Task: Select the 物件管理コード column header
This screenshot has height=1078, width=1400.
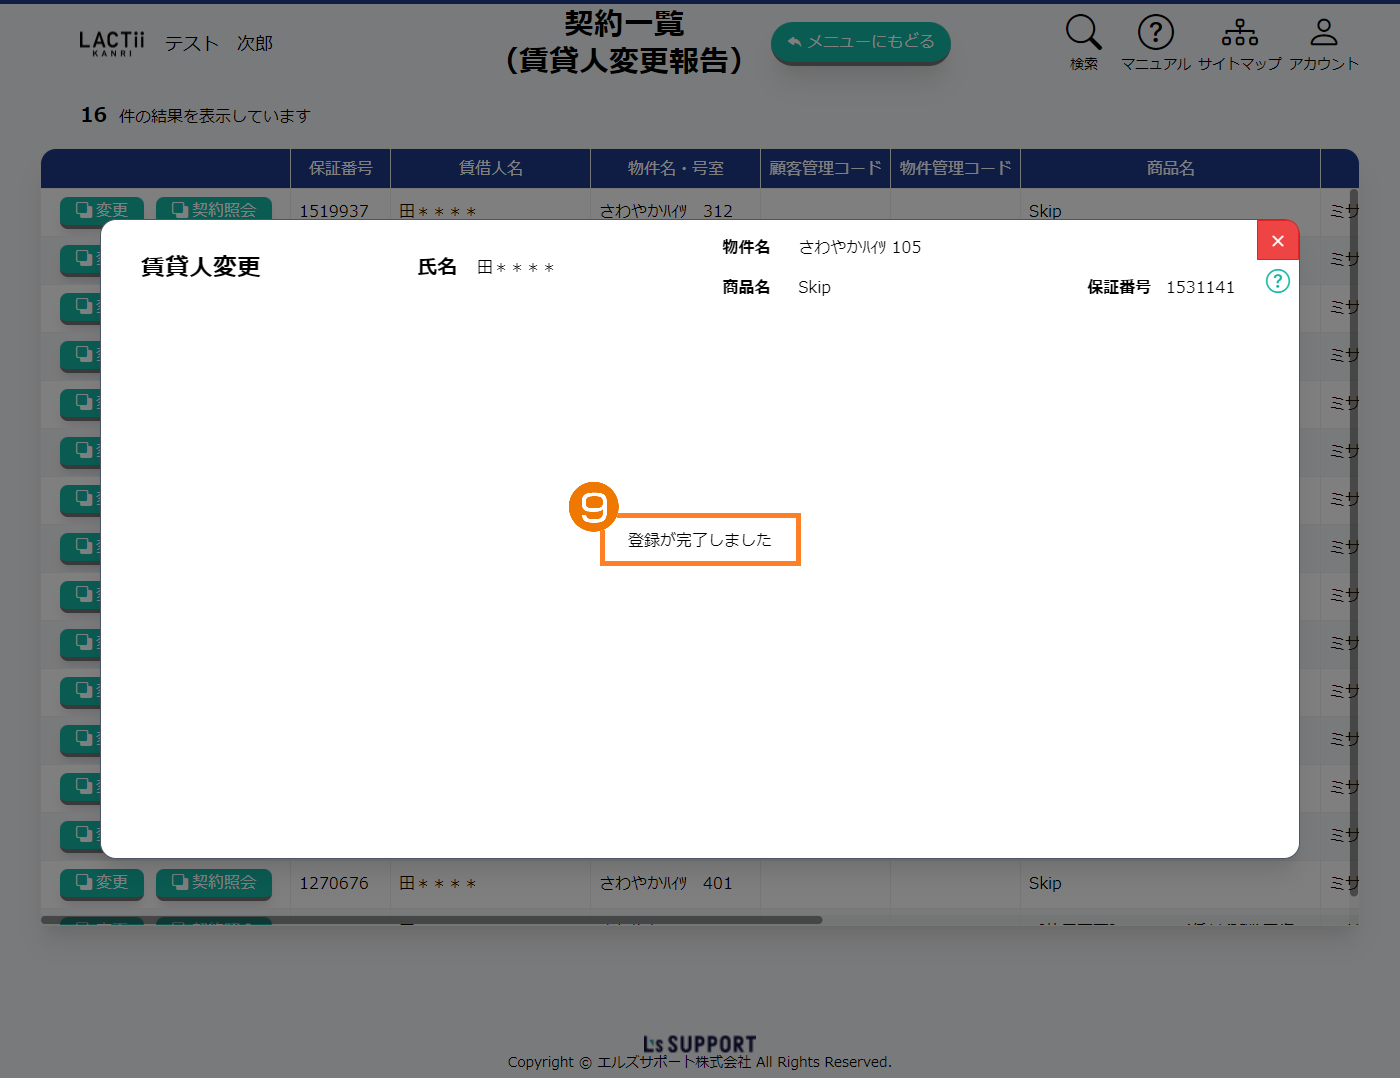Action: click(955, 168)
